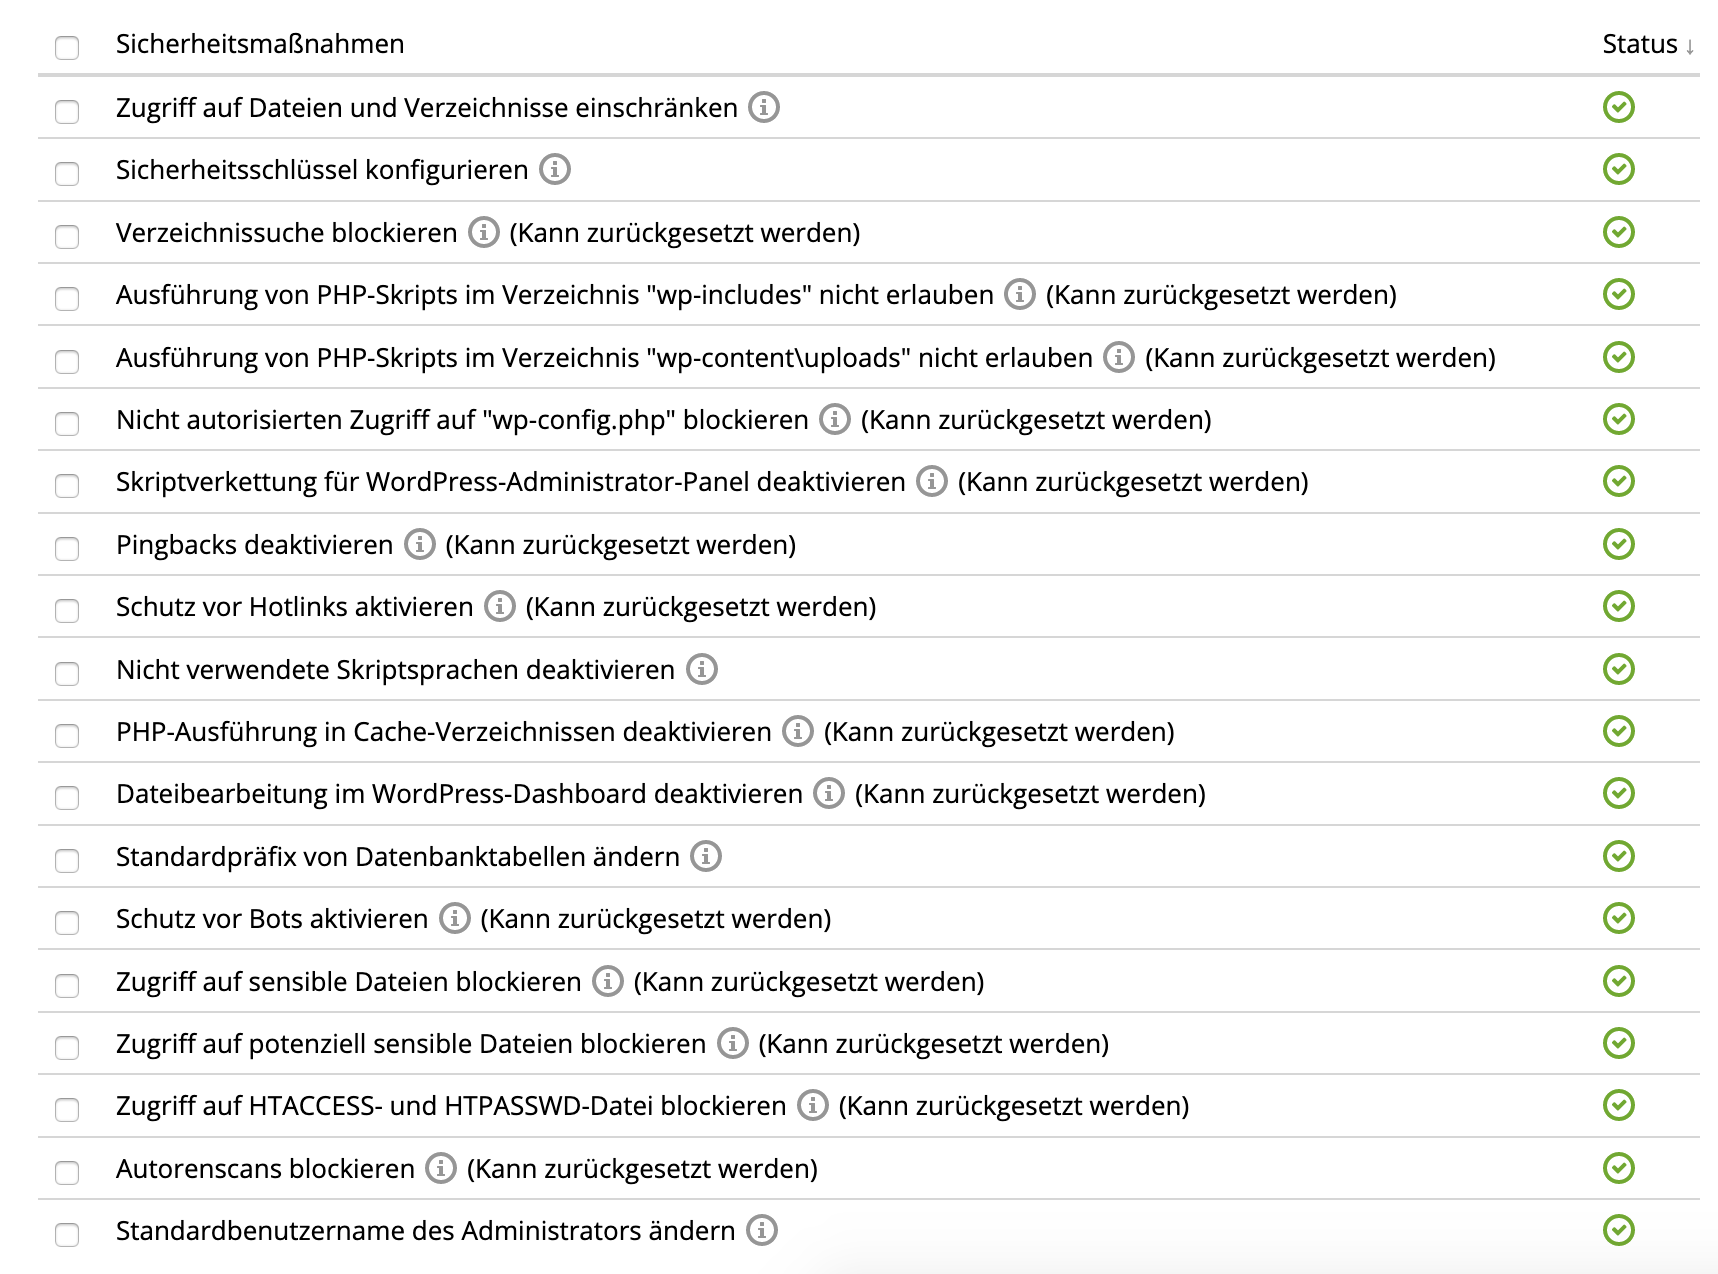Click info icon next to Verzeichnissuche blockieren
This screenshot has width=1718, height=1274.
484,232
